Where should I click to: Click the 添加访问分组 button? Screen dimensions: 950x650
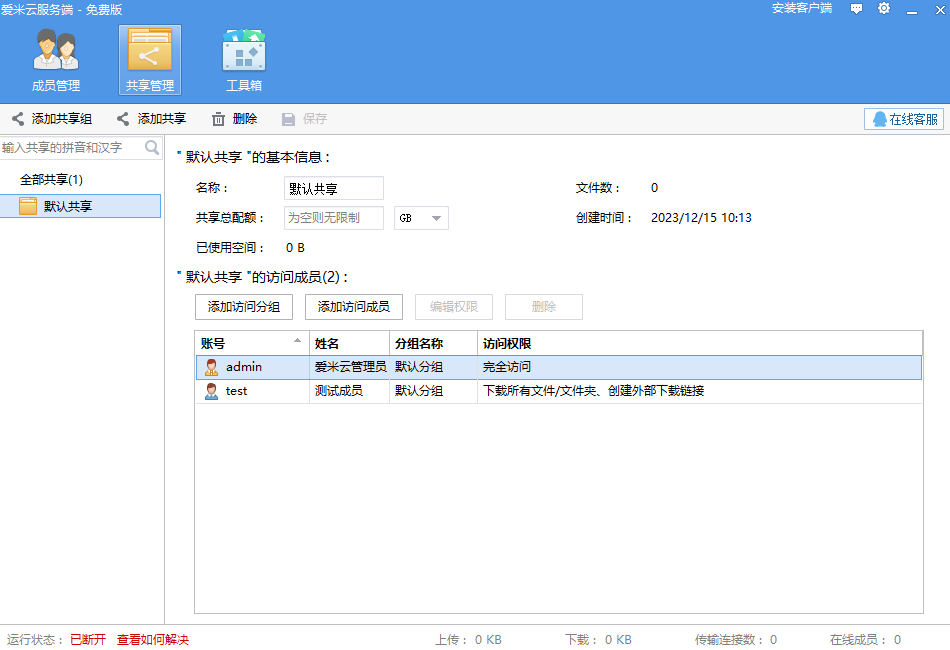[x=244, y=307]
